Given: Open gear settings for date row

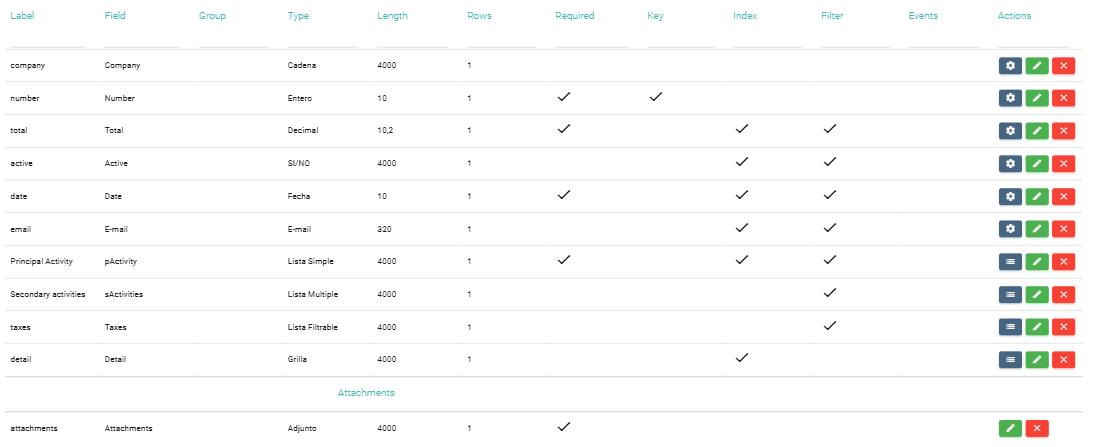Looking at the screenshot, I should (1010, 196).
